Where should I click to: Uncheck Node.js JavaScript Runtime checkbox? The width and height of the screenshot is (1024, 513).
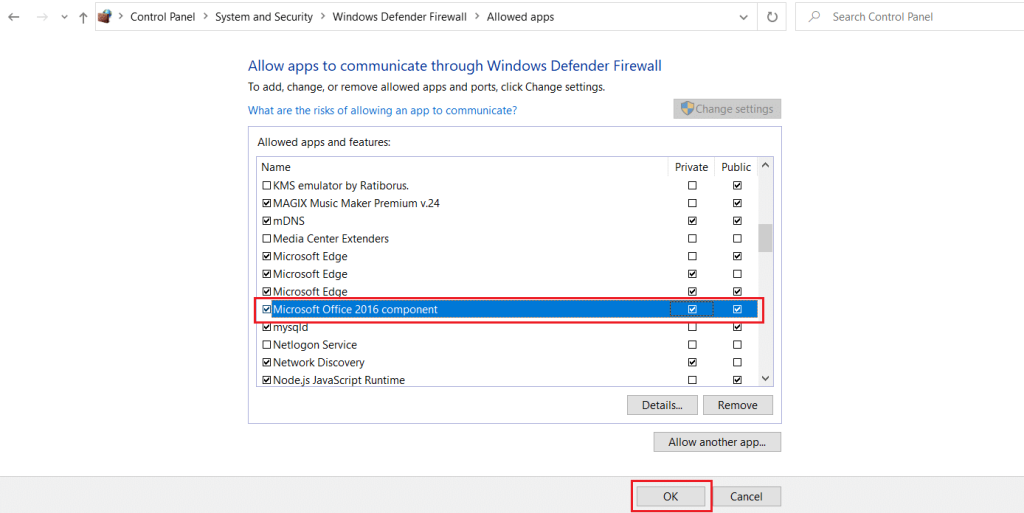point(266,380)
